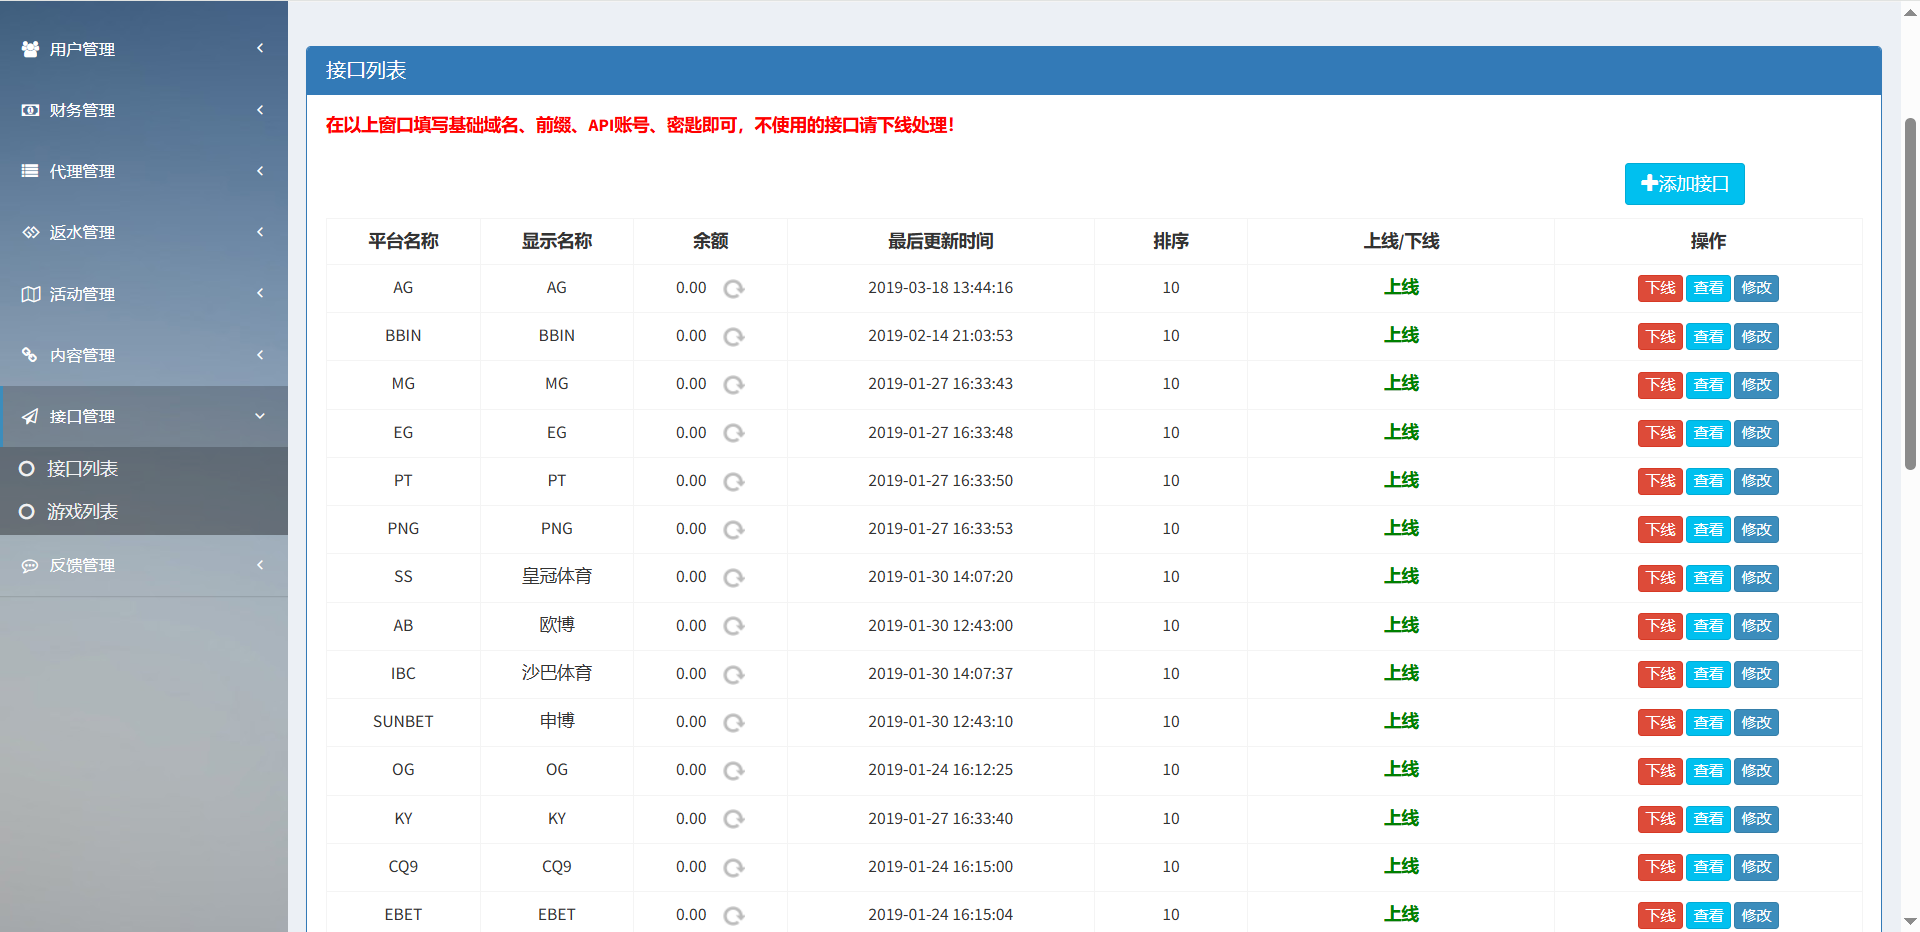Image resolution: width=1920 pixels, height=932 pixels.
Task: Expand the 代理管理 menu chevron
Action: (260, 171)
